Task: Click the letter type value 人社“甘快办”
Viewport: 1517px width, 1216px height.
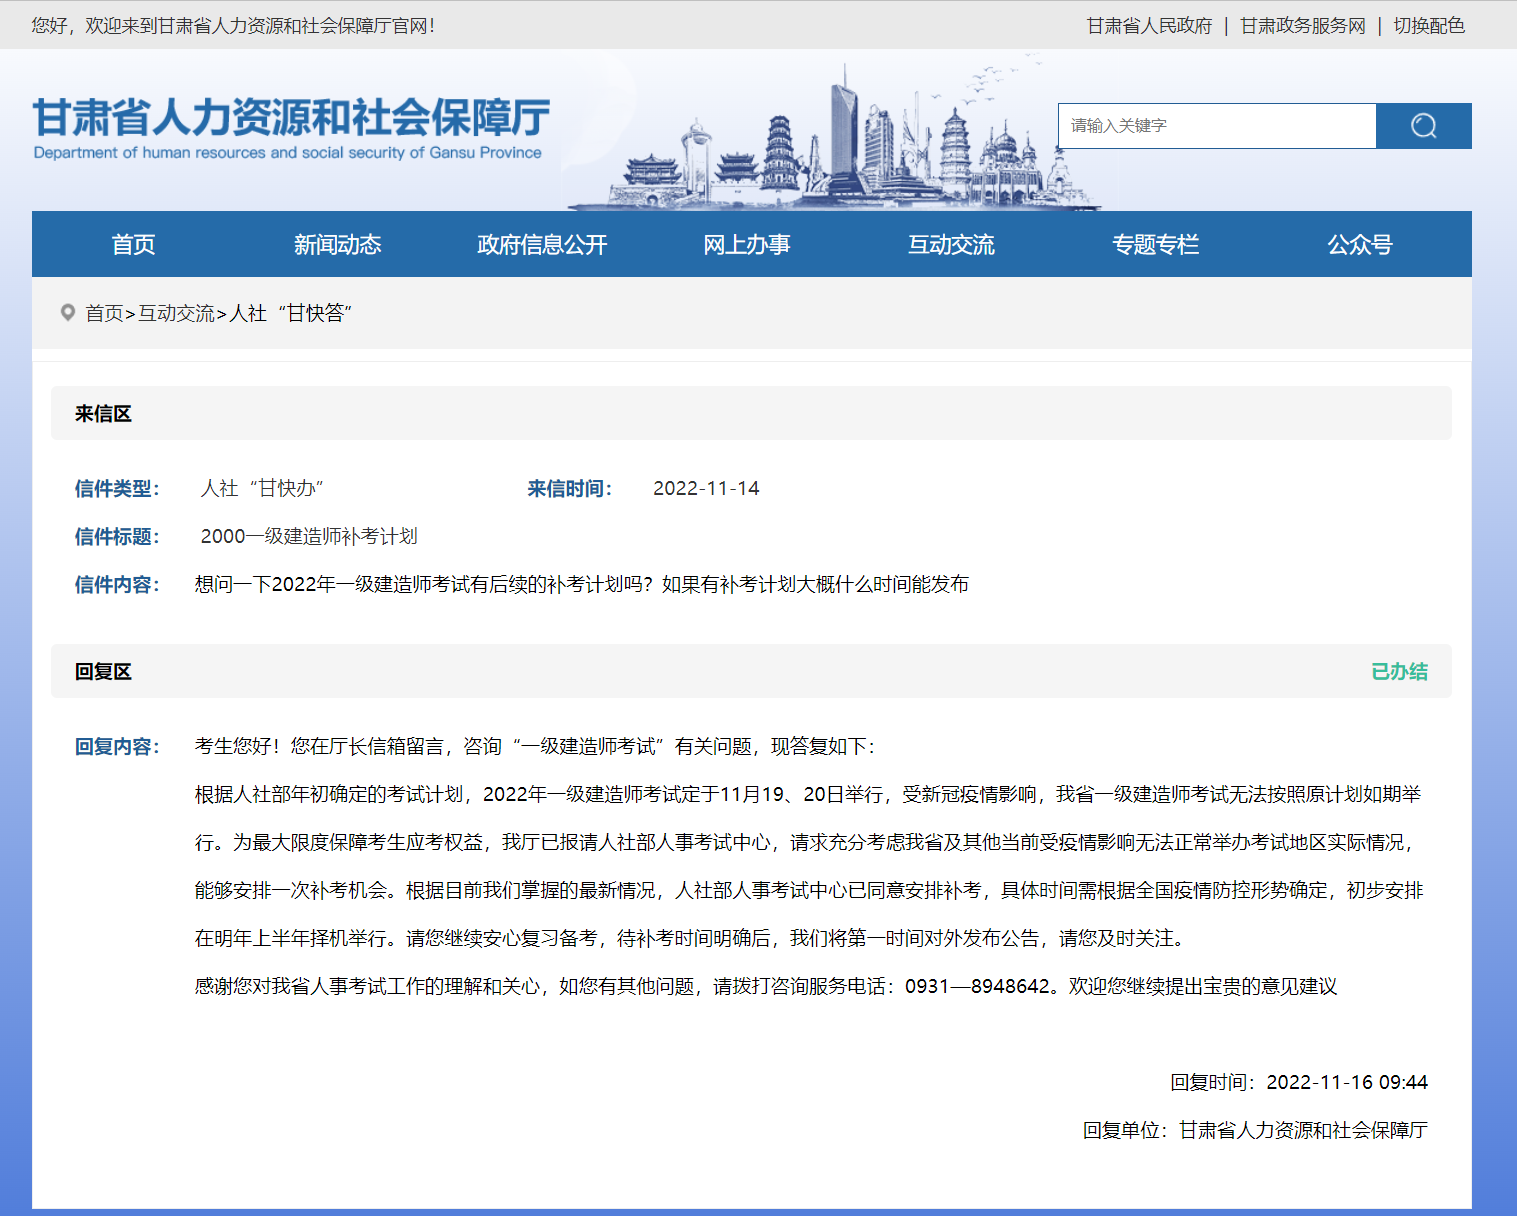Action: [x=262, y=488]
